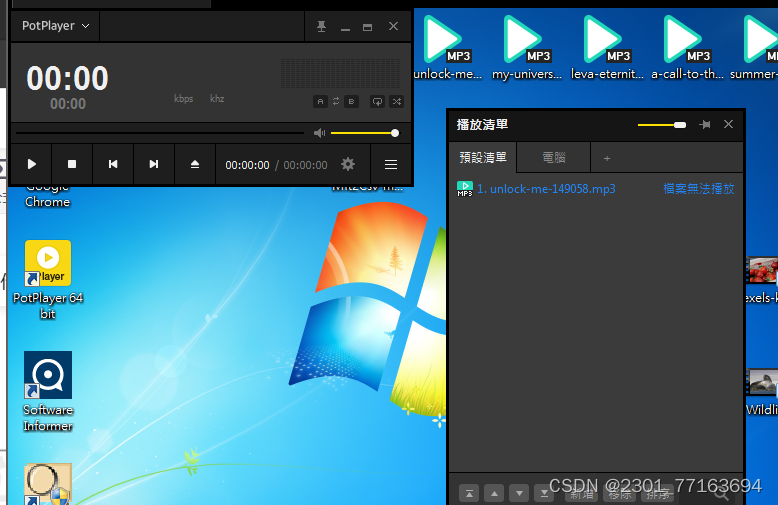Click the playback seek bar in PotPlayer
This screenshot has width=778, height=505.
160,133
